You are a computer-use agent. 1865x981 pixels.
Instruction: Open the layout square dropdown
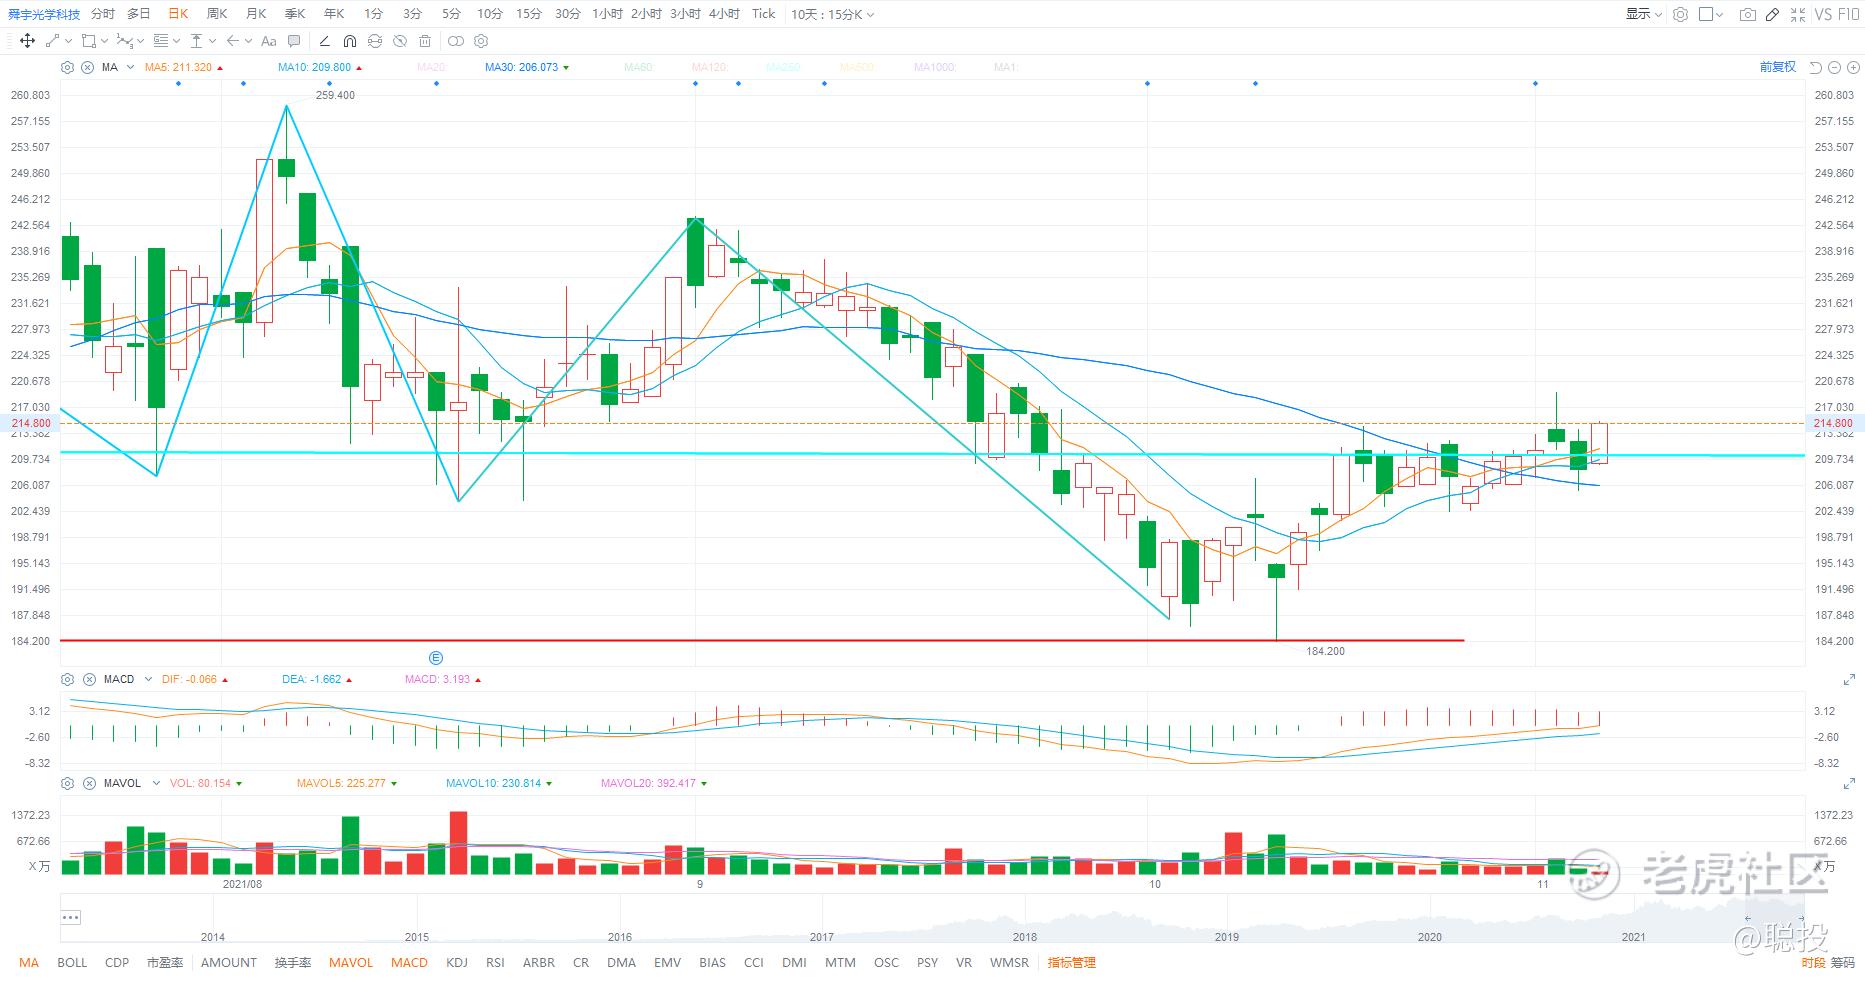click(1711, 14)
